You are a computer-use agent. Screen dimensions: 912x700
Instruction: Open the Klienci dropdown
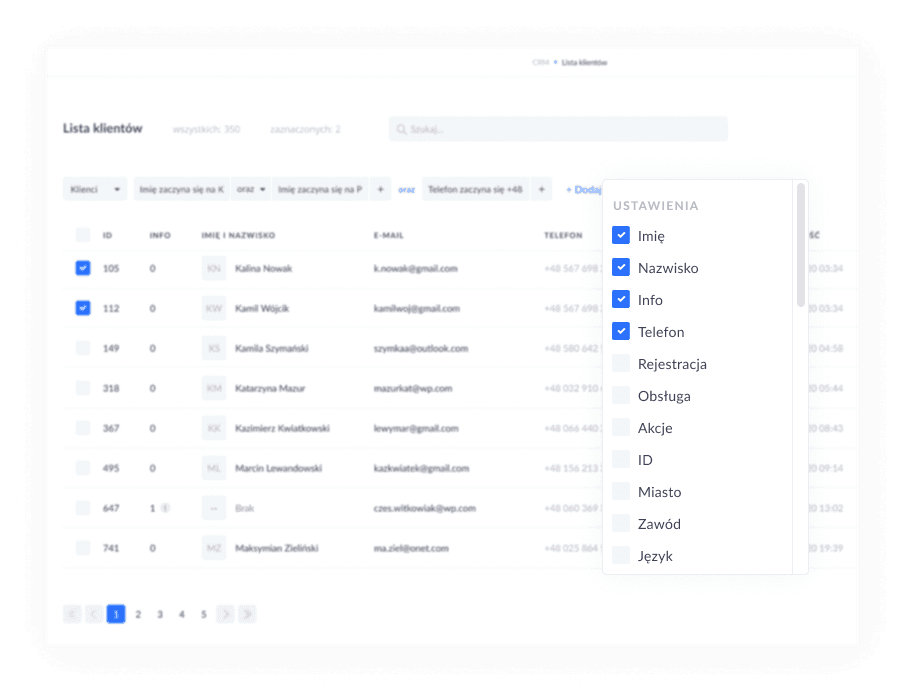click(95, 189)
